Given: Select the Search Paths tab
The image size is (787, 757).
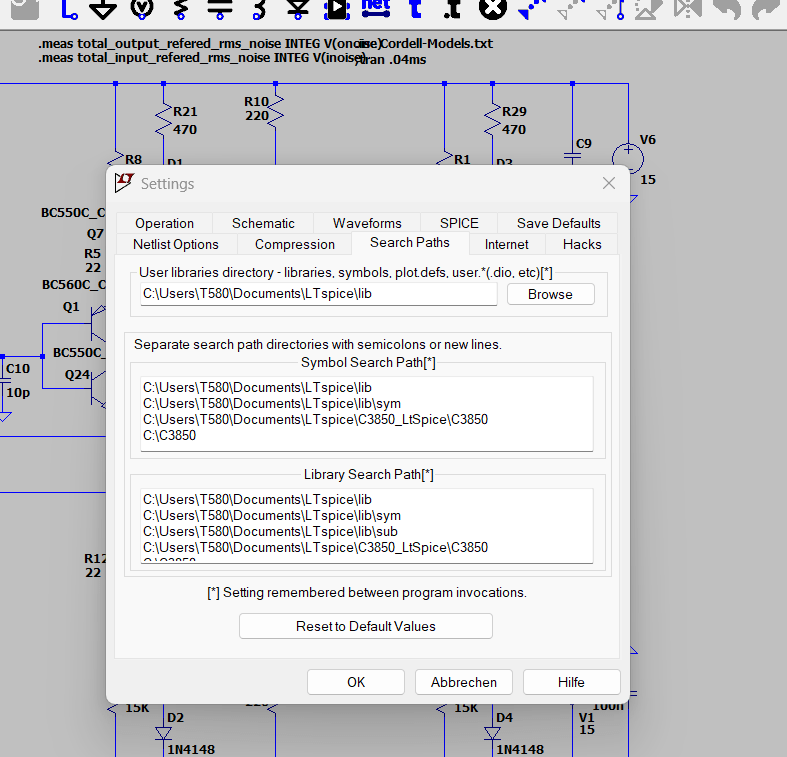Looking at the screenshot, I should tap(410, 243).
